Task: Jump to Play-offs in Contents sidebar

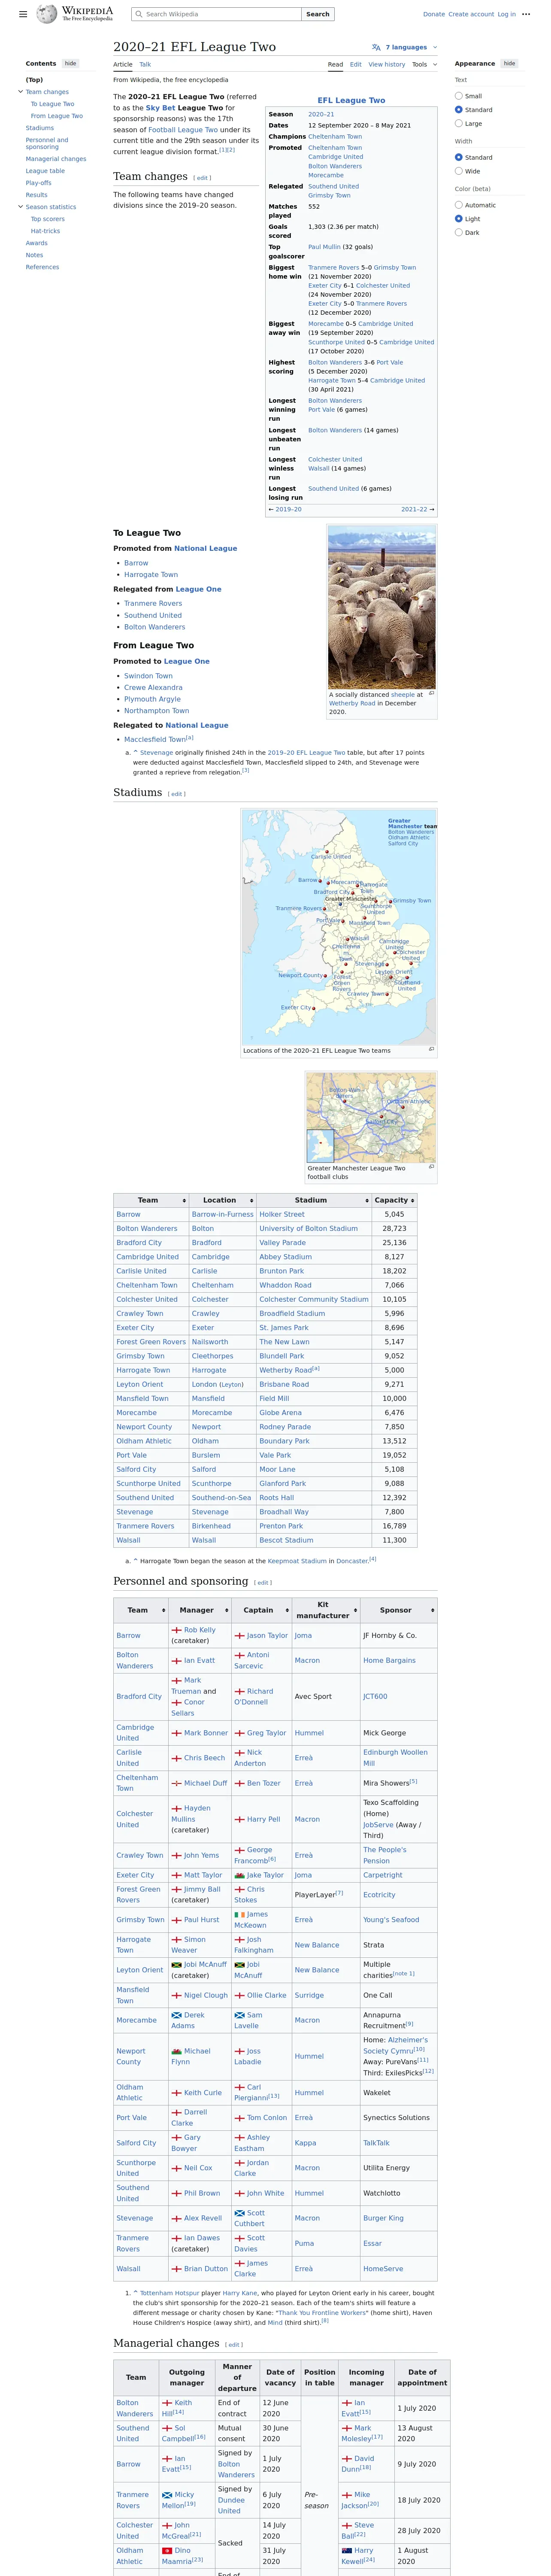Action: [38, 183]
